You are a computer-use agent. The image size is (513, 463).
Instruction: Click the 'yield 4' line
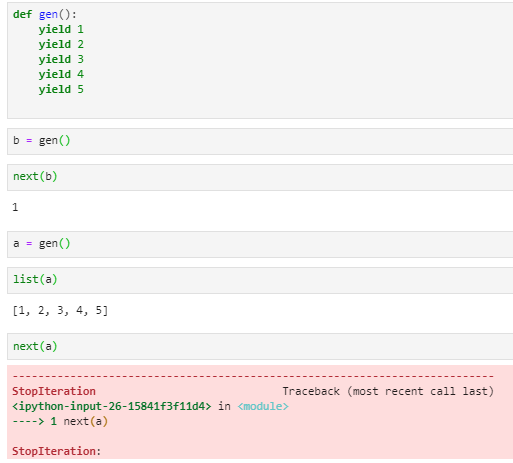[x=61, y=74]
